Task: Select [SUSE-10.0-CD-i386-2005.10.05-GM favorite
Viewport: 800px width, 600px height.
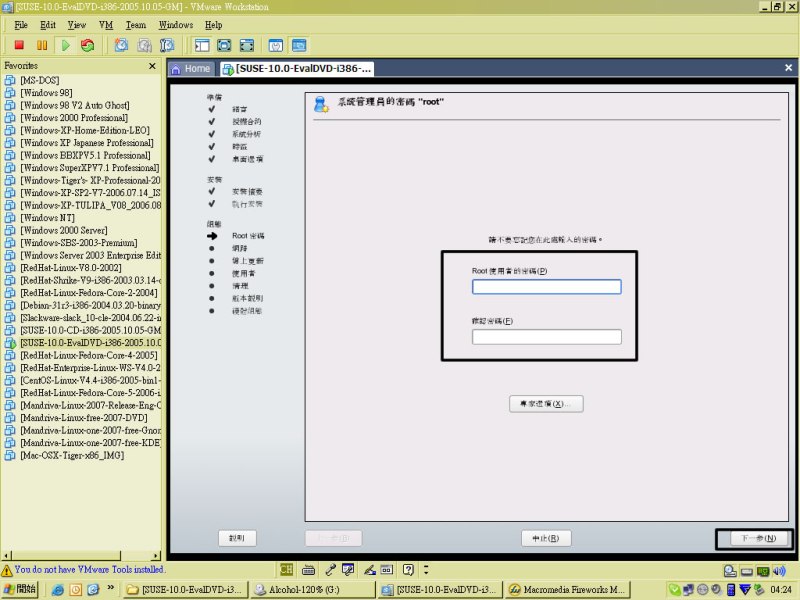Action: [90, 330]
